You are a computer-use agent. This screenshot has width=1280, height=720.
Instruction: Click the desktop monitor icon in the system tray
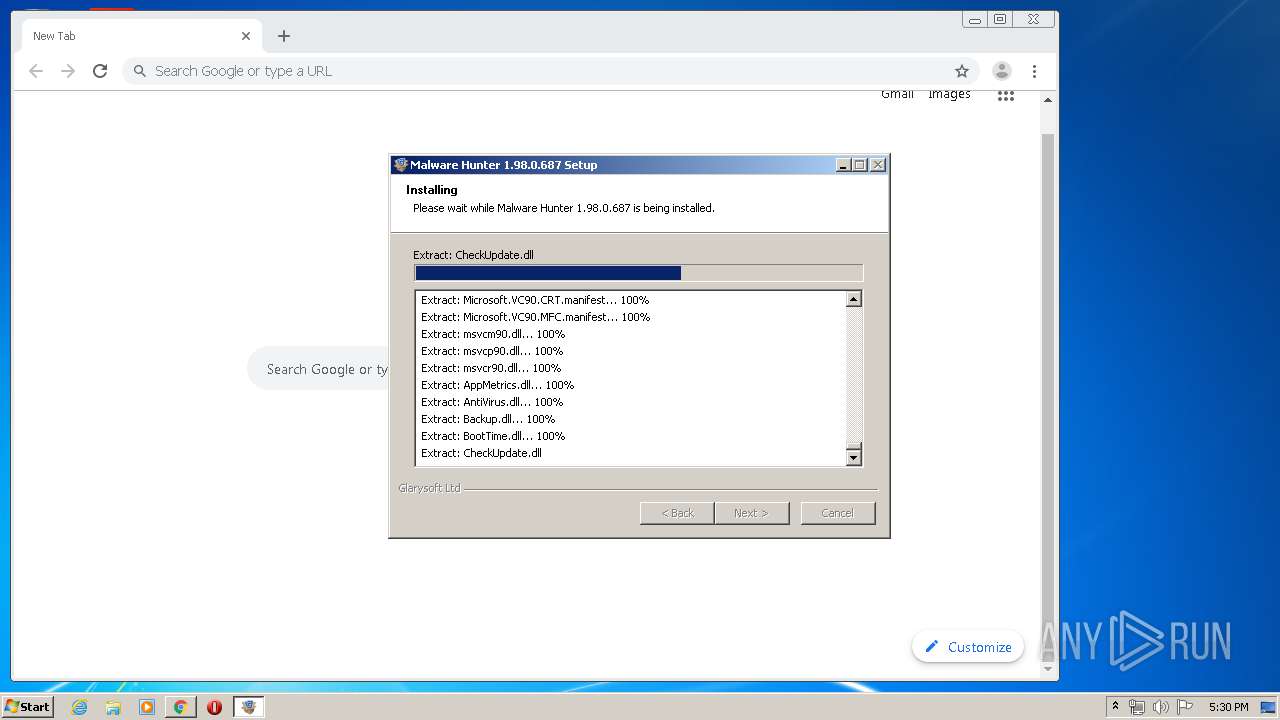pos(1269,707)
